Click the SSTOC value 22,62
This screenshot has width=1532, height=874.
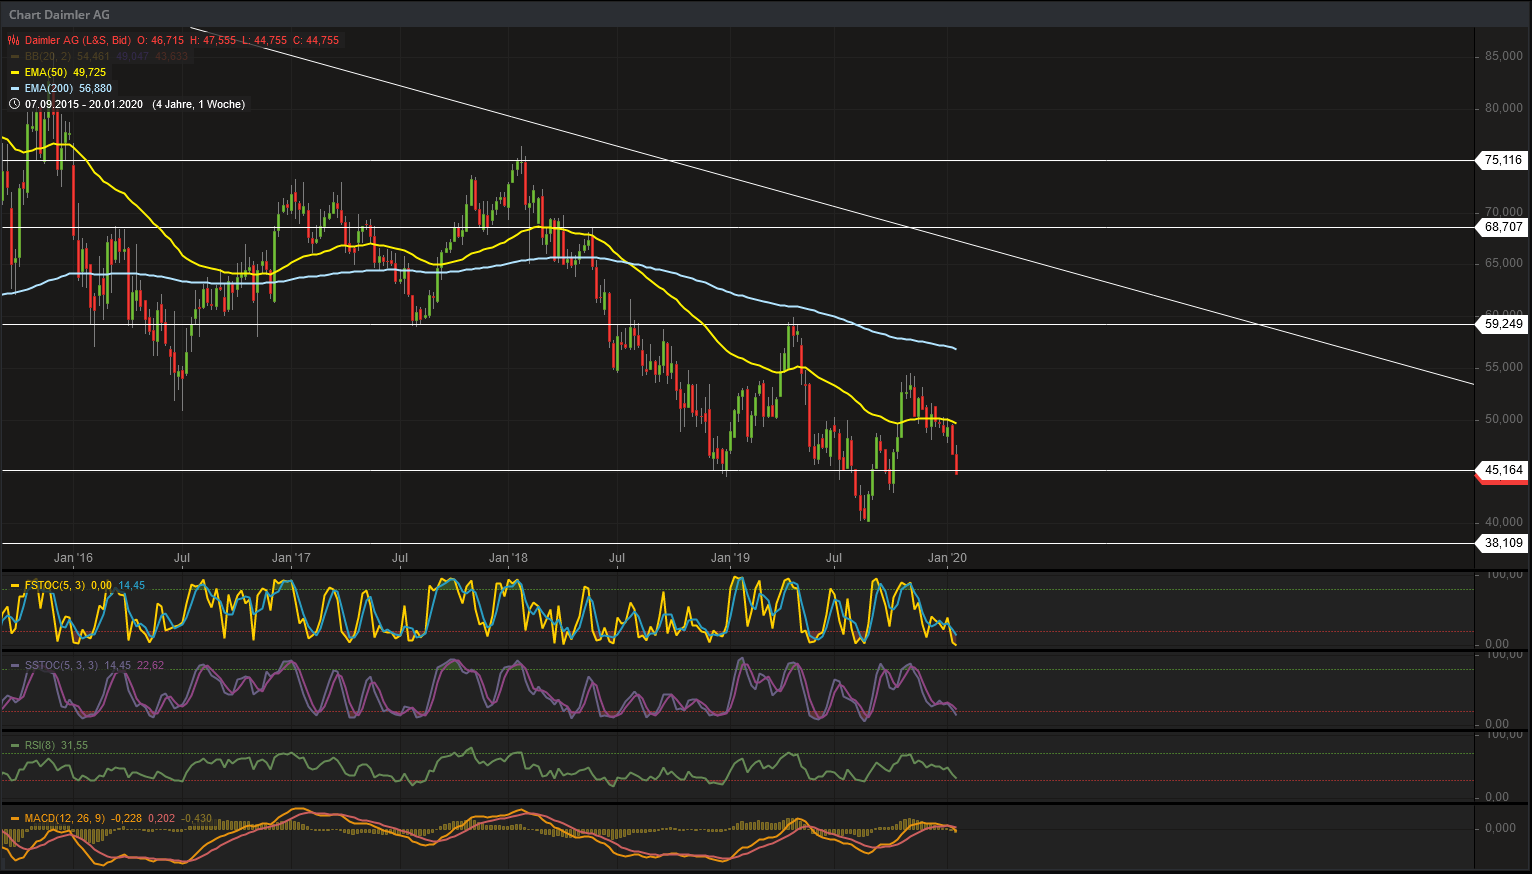pos(151,665)
